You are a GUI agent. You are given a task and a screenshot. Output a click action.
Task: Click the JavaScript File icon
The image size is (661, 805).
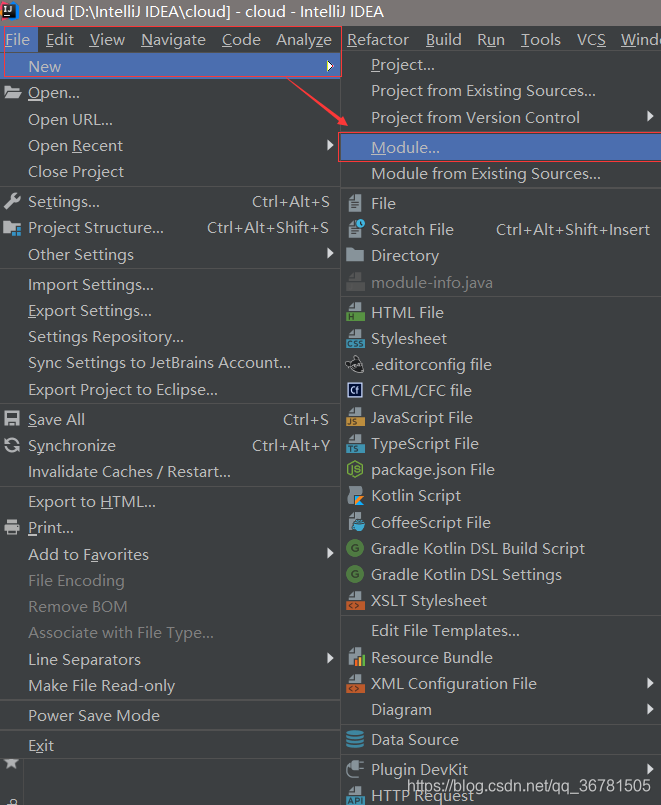(355, 417)
